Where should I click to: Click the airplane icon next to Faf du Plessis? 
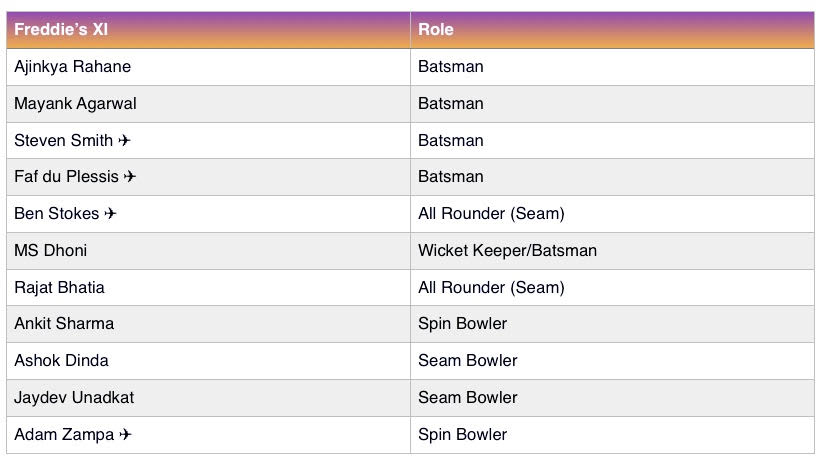coord(130,176)
